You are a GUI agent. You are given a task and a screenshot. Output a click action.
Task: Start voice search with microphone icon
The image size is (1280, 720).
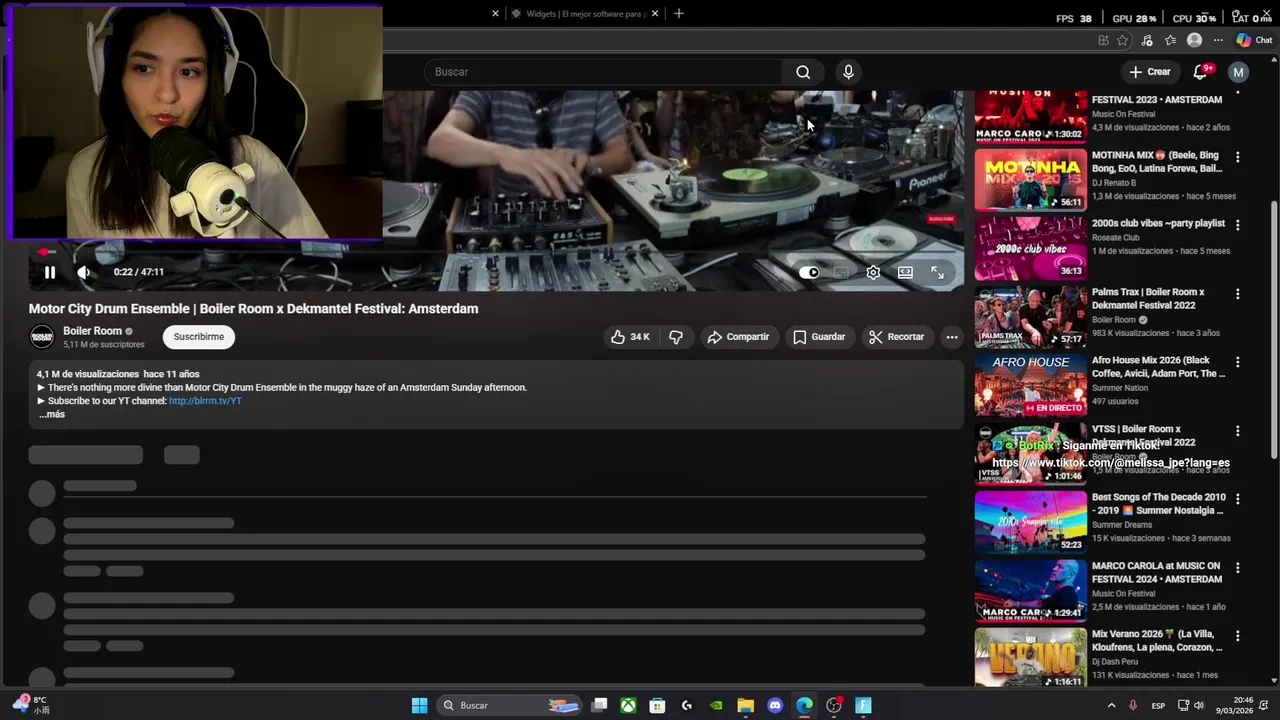pos(848,72)
